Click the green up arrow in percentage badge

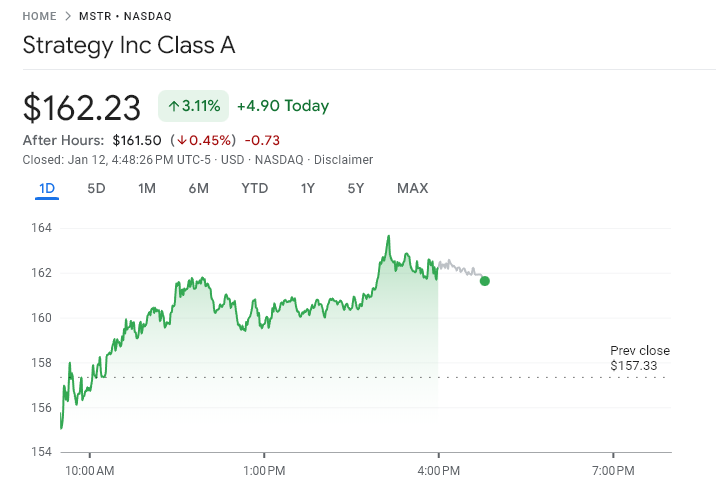click(x=173, y=106)
